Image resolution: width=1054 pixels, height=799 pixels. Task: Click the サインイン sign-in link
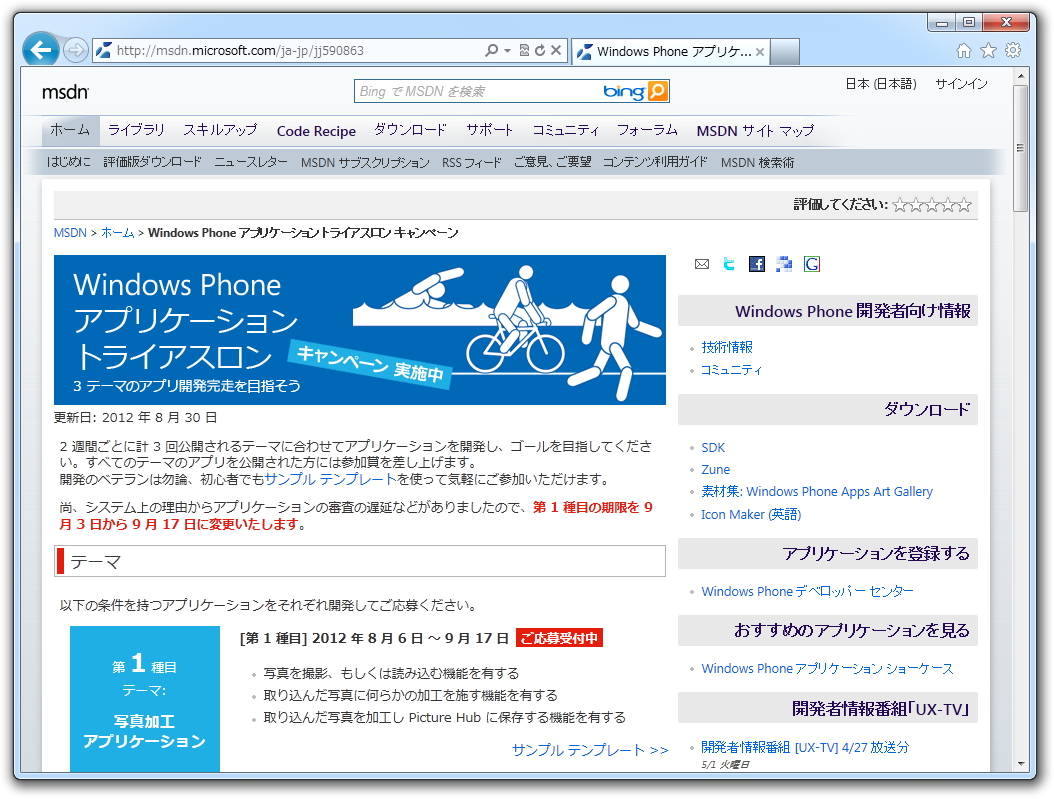(x=961, y=84)
